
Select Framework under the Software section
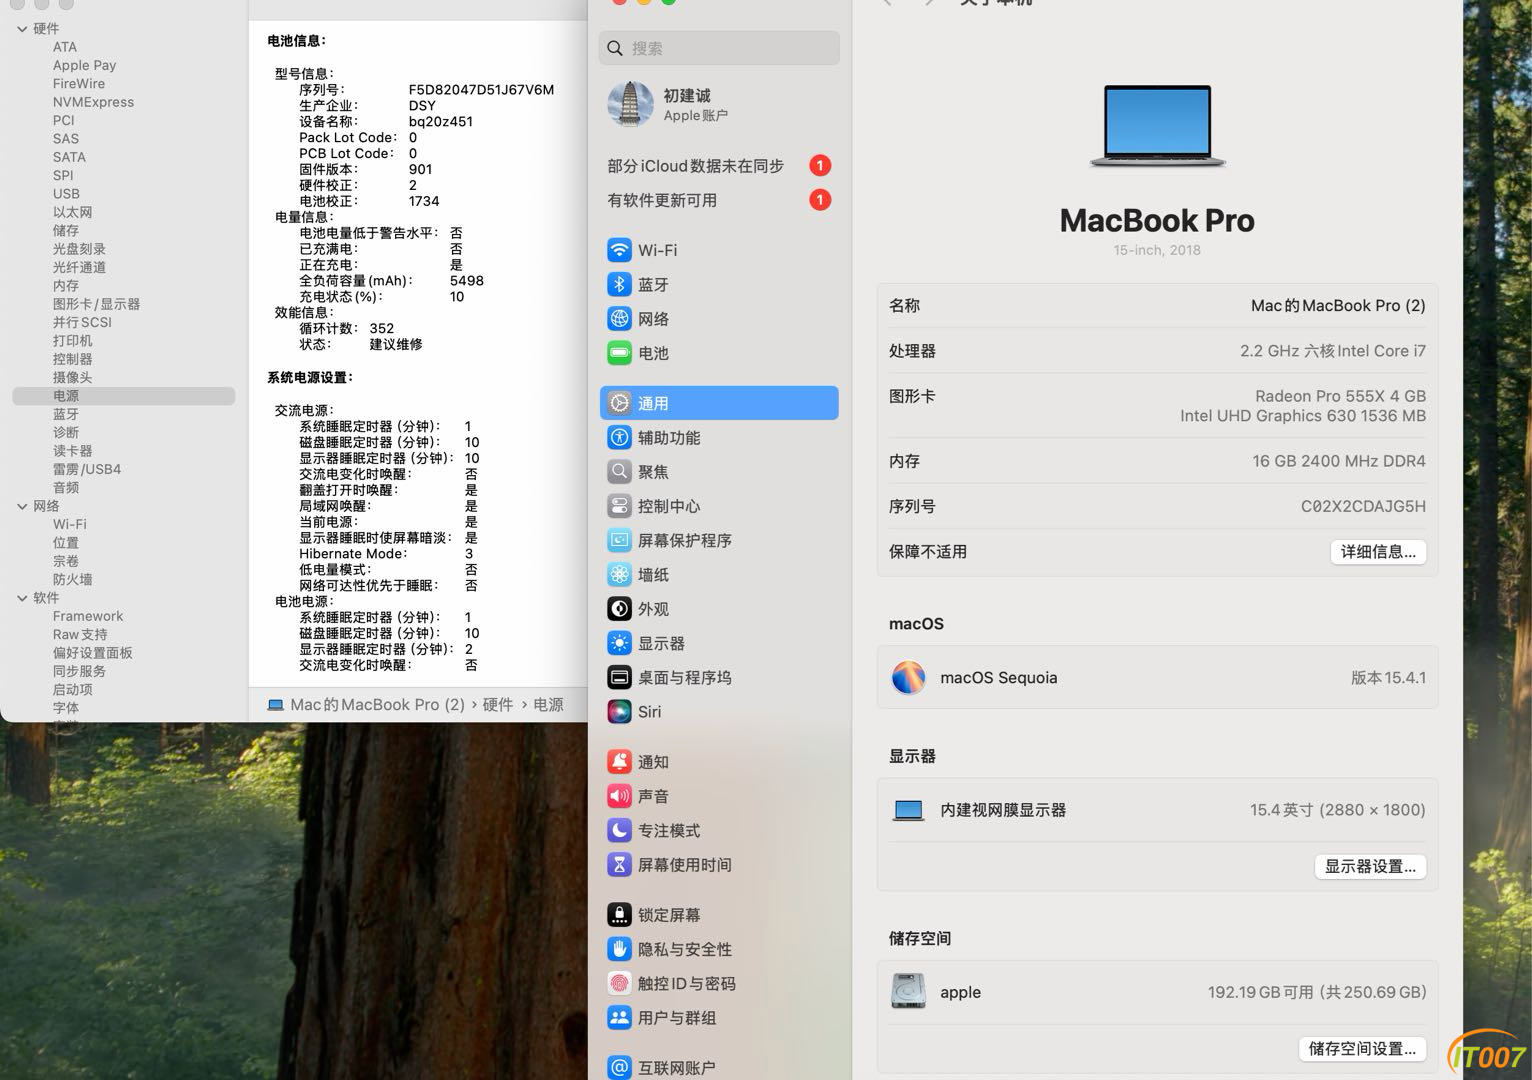(88, 616)
